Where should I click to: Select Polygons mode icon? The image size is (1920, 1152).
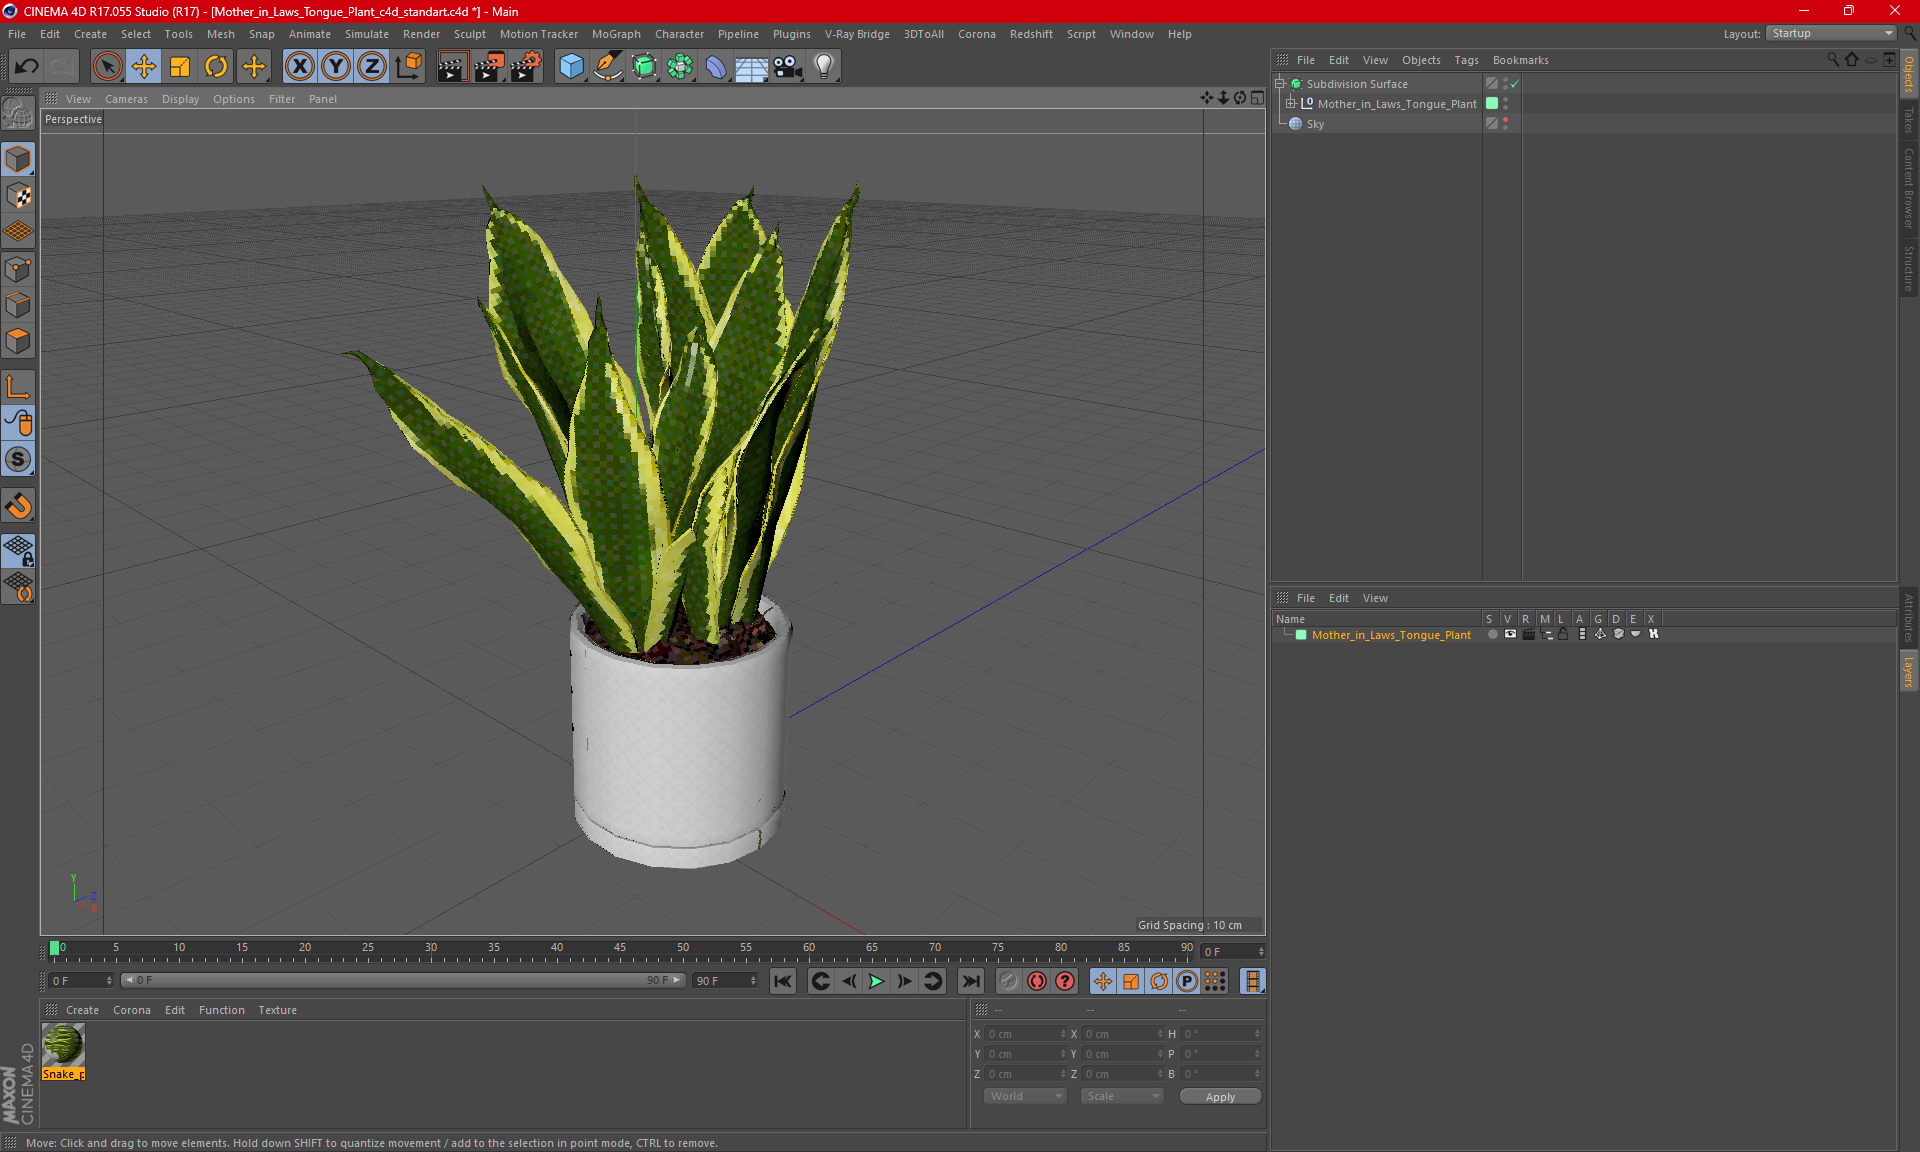(18, 341)
